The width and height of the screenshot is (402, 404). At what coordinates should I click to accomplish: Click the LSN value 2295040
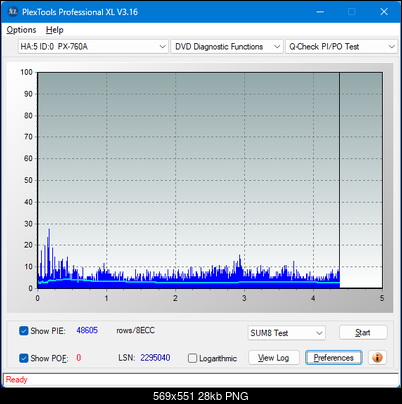tap(155, 358)
